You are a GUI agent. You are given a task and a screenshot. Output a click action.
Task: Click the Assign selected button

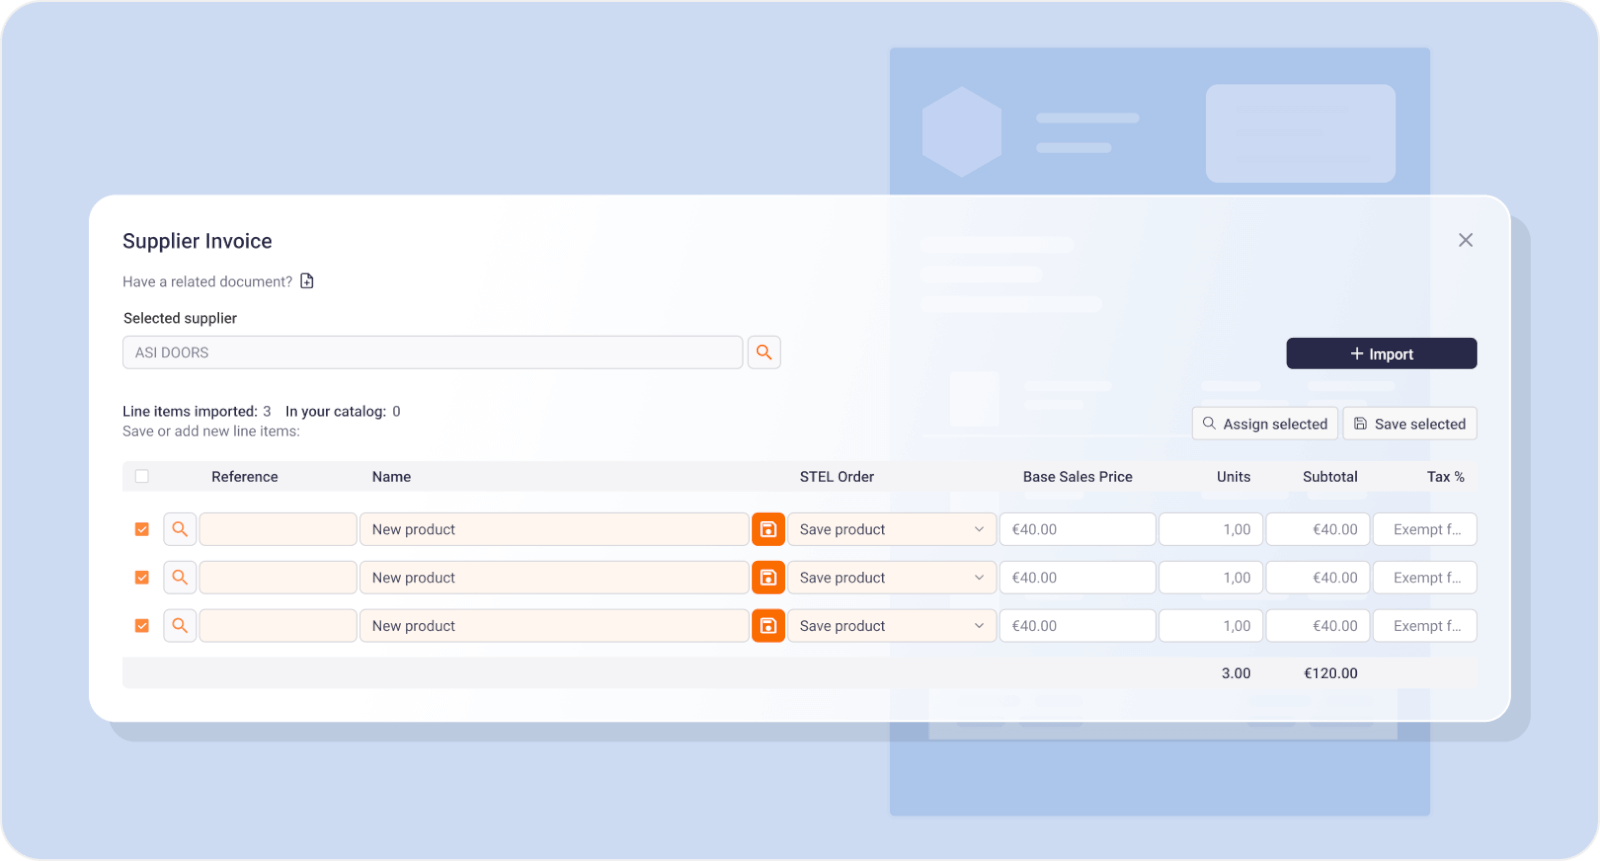[1264, 424]
